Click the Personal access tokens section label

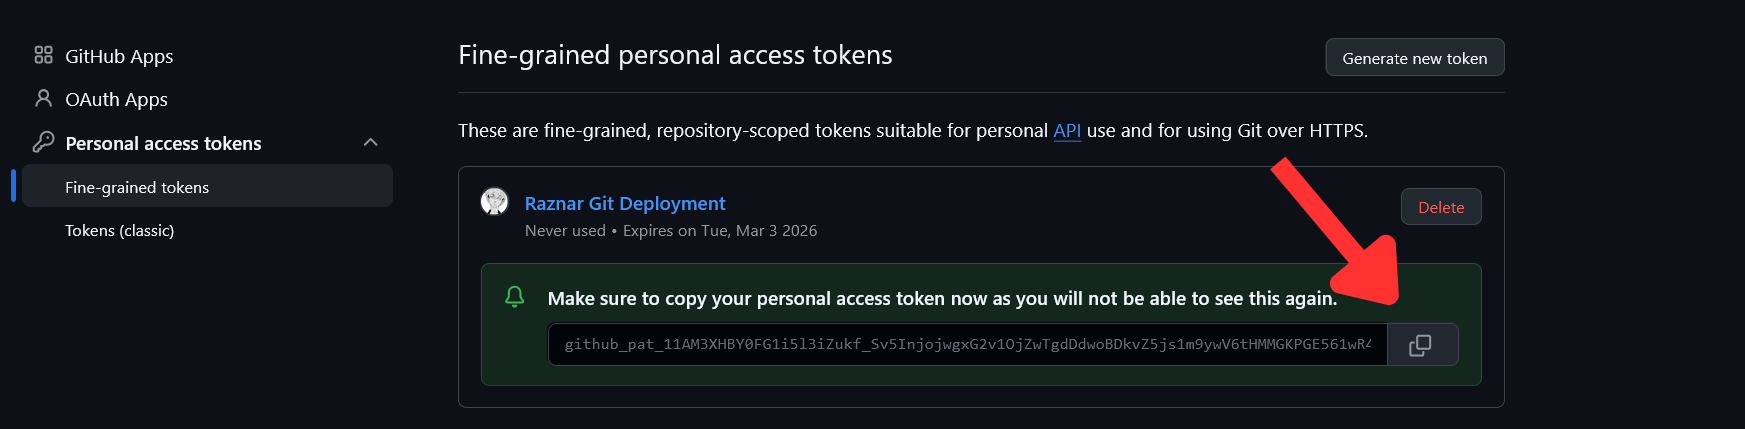tap(163, 143)
